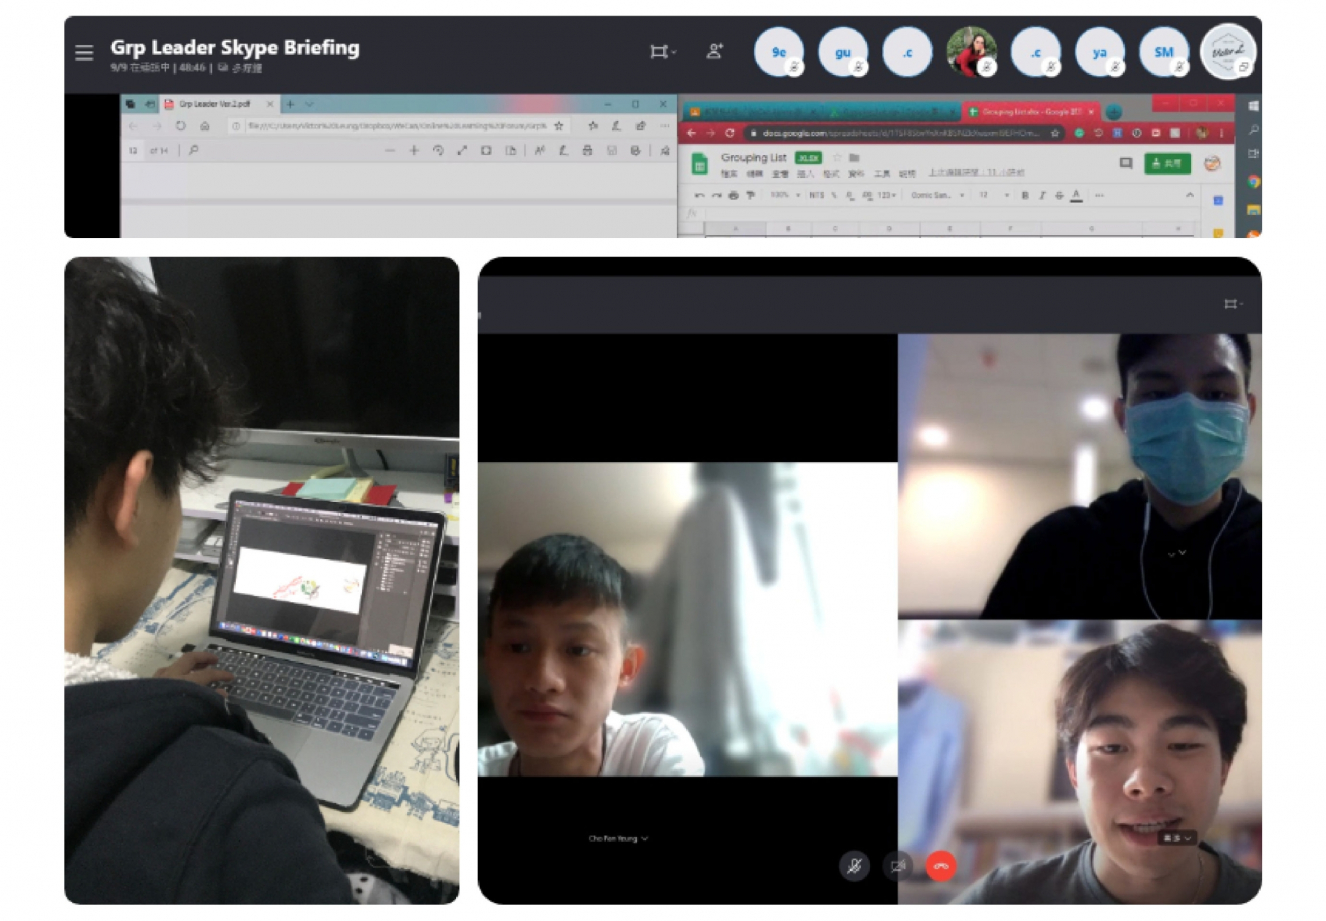Screen dimensions: 1326x921
Task: Click the rotate icon in the PDF viewer toolbar
Action: [x=438, y=151]
